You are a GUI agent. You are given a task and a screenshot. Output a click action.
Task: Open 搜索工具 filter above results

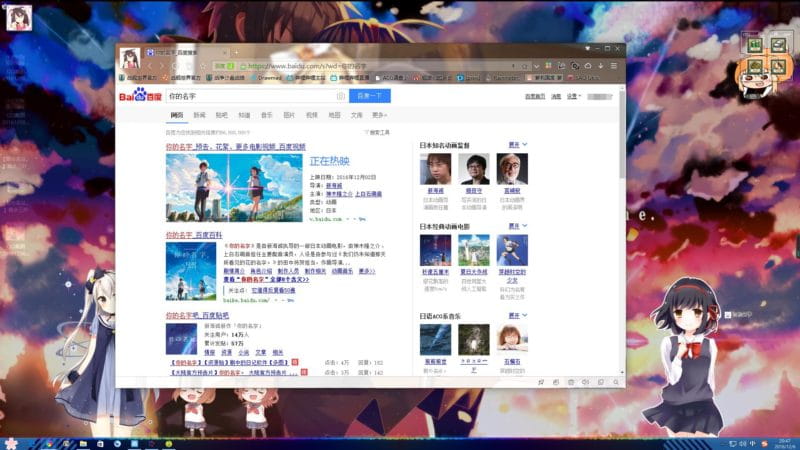pos(377,133)
